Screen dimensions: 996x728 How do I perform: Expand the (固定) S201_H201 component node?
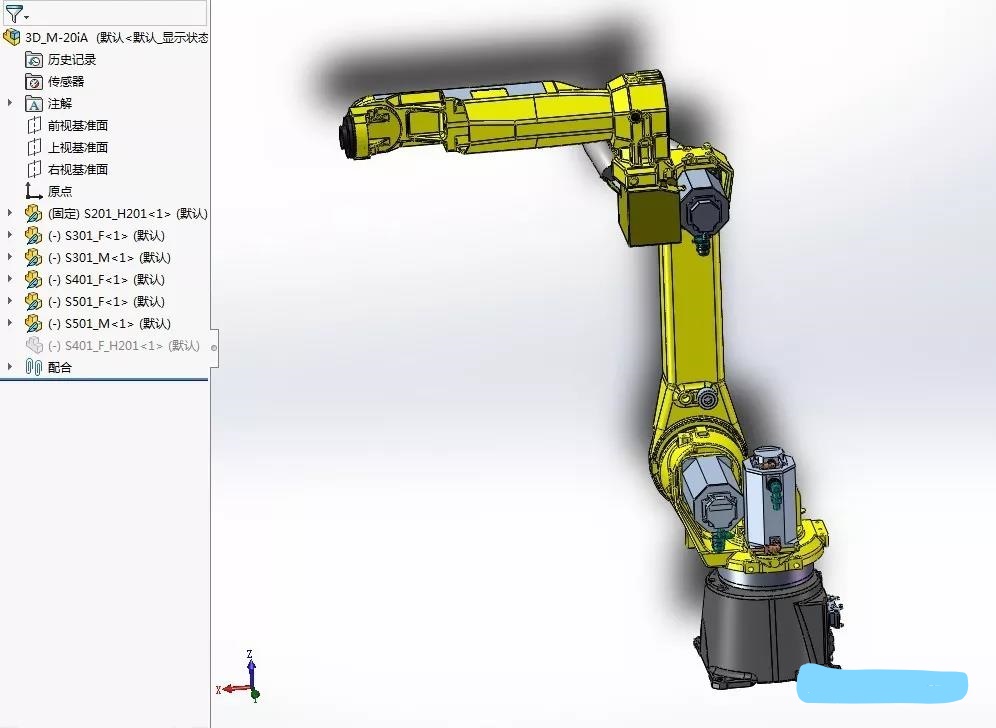(x=10, y=213)
